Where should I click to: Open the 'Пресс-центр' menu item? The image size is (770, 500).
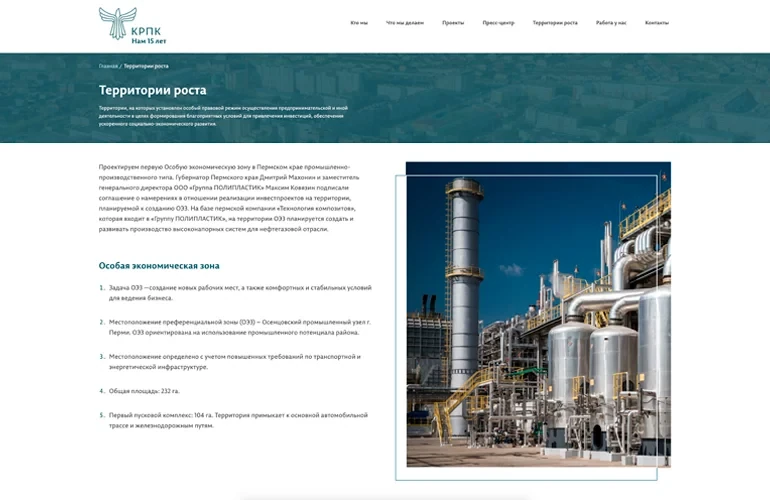498,23
